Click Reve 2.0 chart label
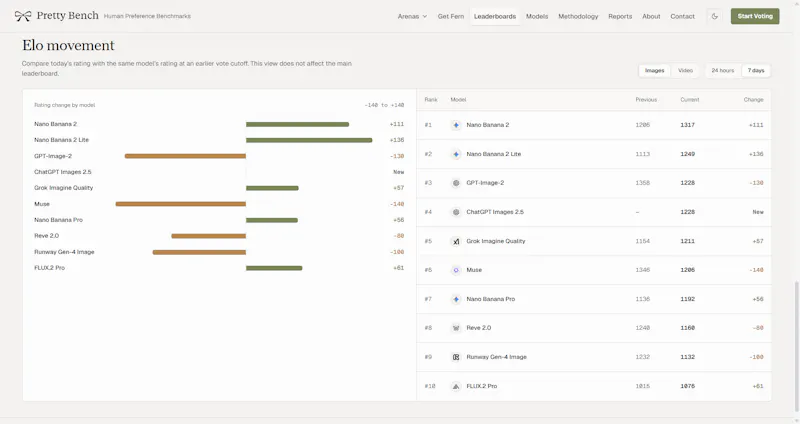This screenshot has height=424, width=800. tap(46, 236)
